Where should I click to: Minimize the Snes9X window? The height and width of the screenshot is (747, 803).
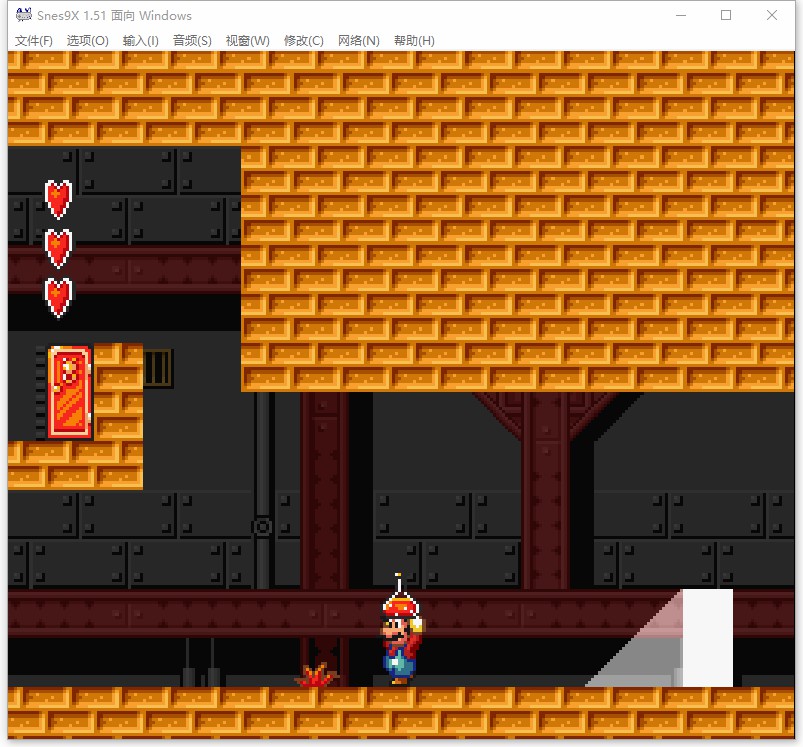click(x=681, y=15)
